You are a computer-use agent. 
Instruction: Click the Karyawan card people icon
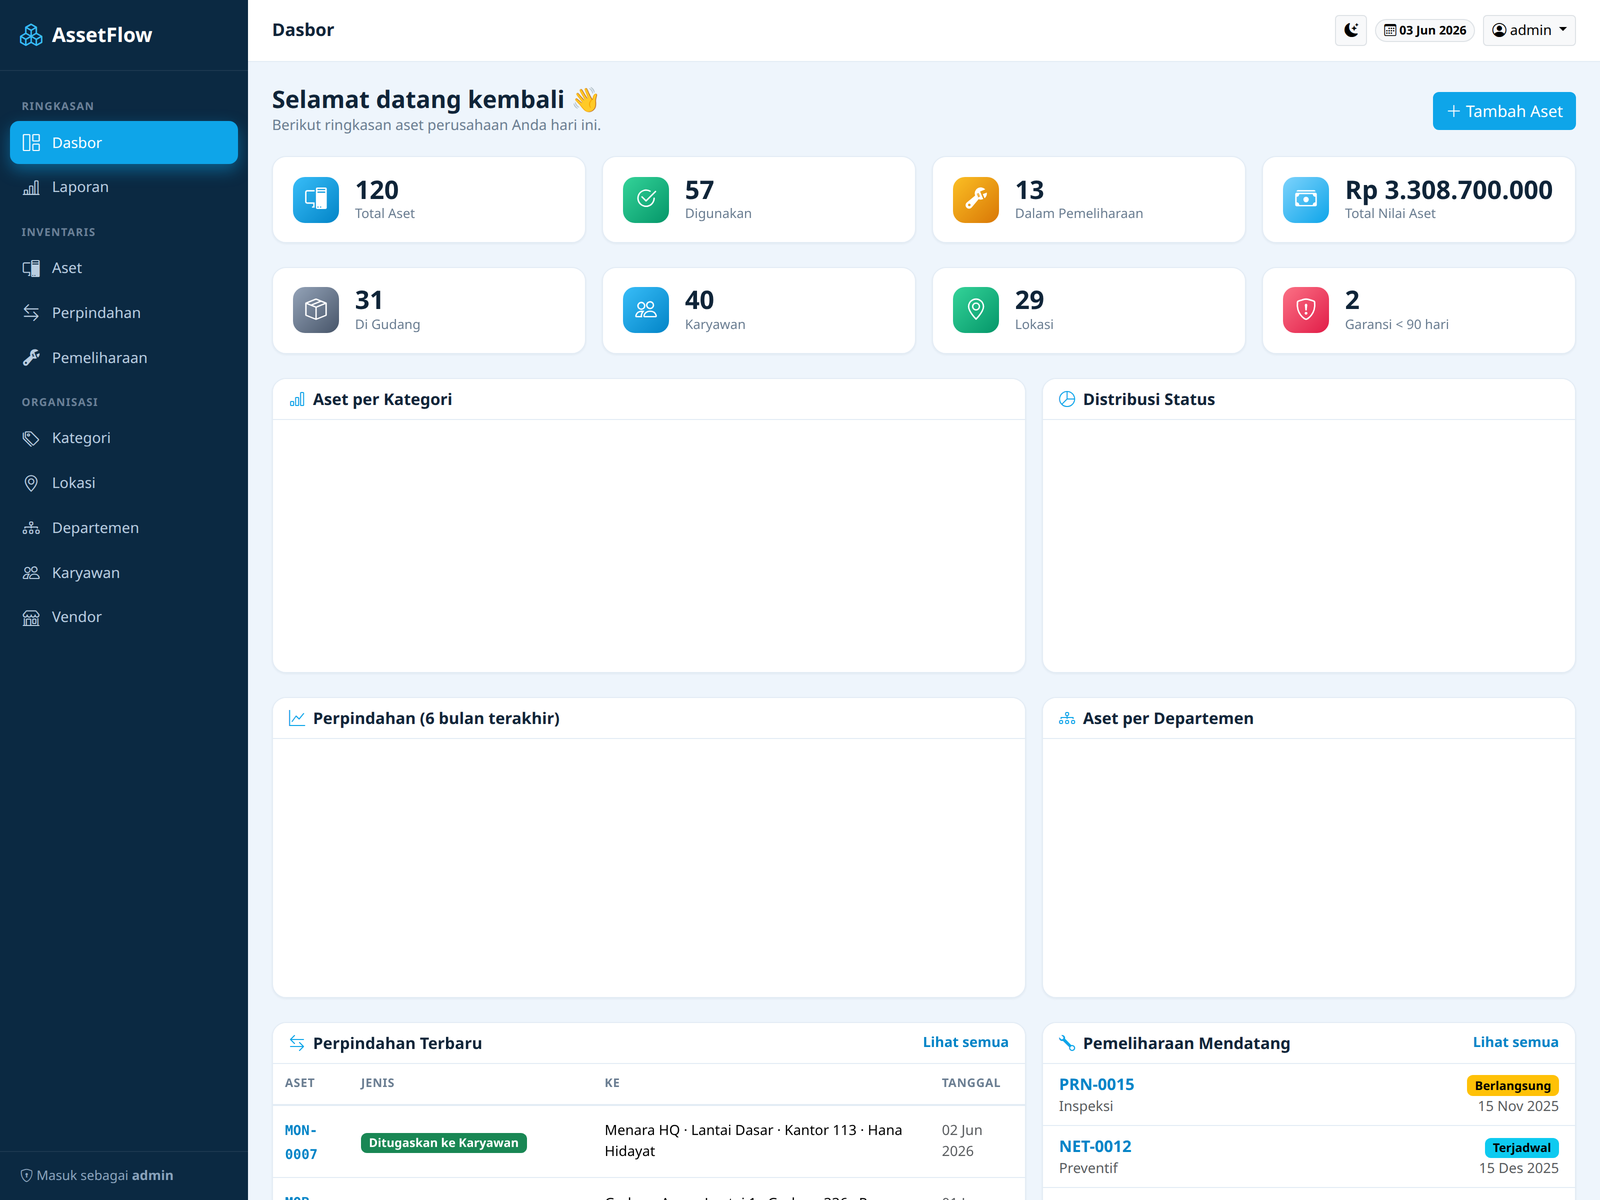pos(646,310)
